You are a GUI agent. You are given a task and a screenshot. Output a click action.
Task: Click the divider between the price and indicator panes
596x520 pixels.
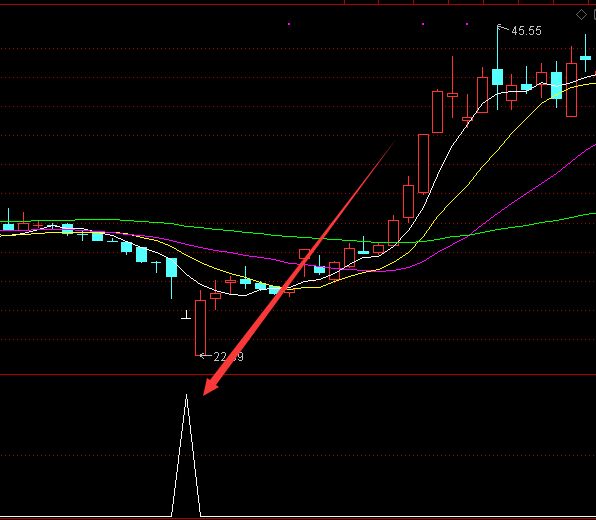click(x=298, y=375)
